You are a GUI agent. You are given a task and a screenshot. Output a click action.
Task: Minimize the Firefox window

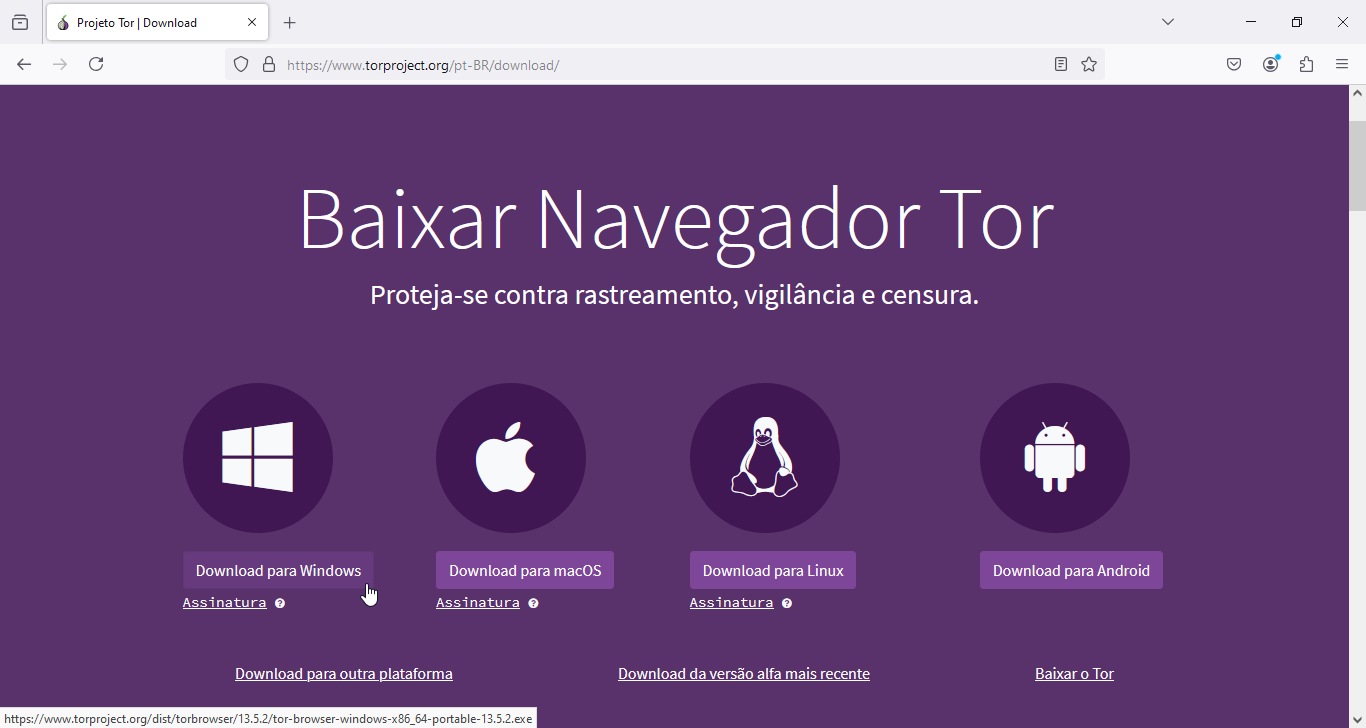(x=1251, y=22)
